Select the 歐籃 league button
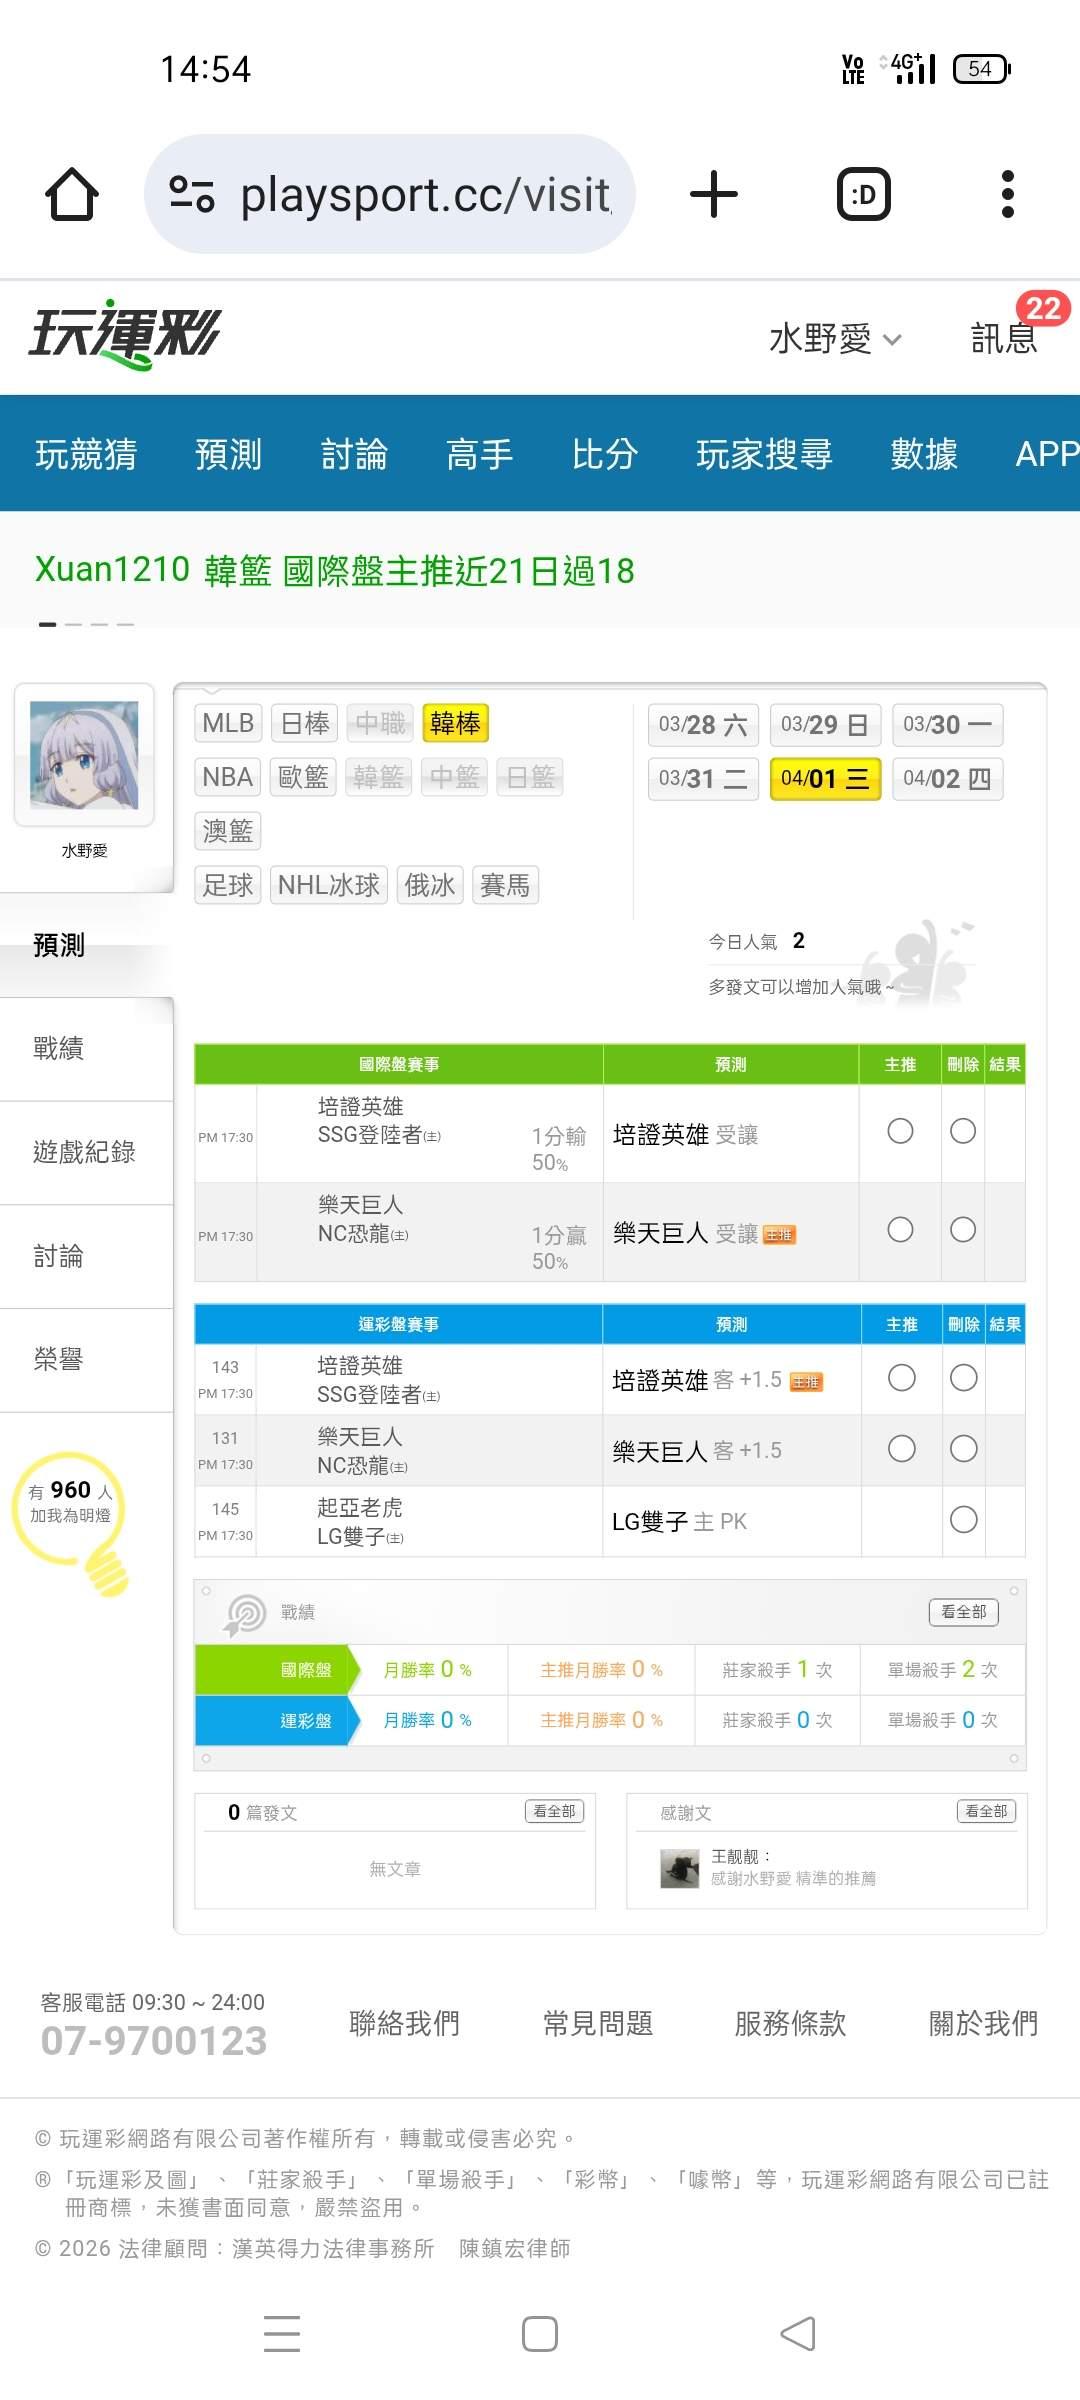This screenshot has height=2400, width=1080. [304, 777]
